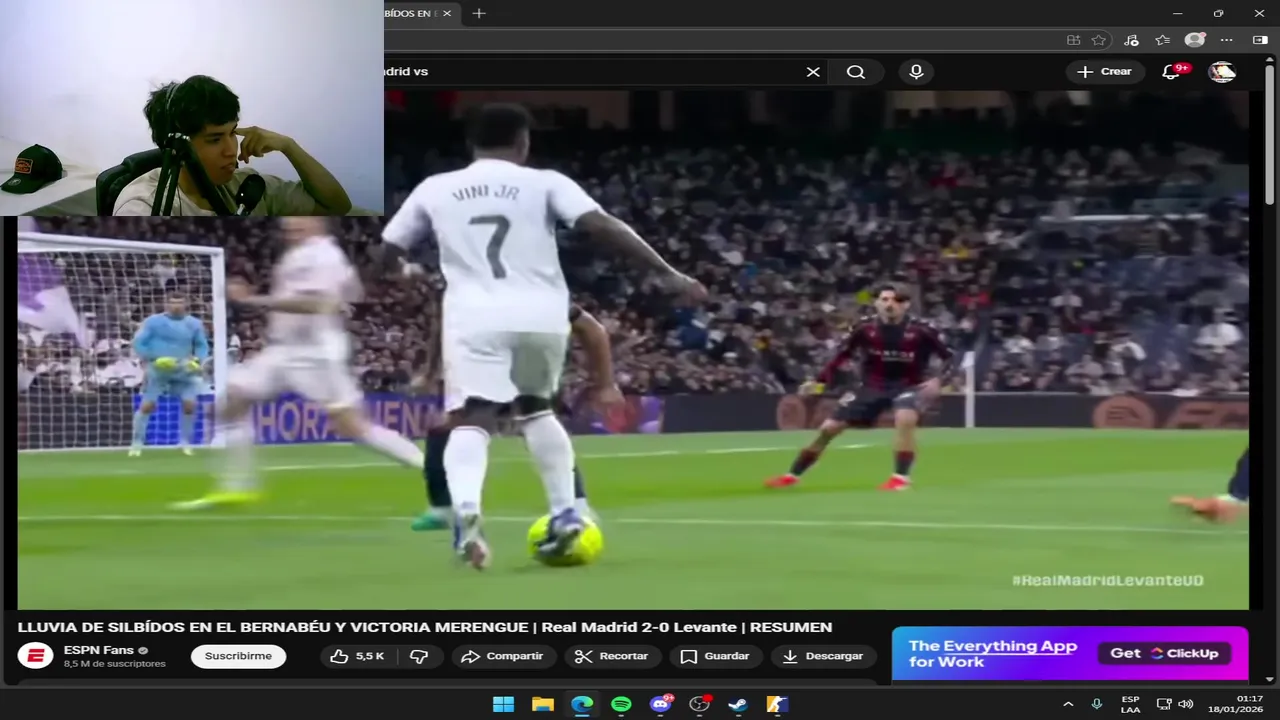Open the ESPN Fans channel avatar
This screenshot has width=1280, height=720.
35,656
